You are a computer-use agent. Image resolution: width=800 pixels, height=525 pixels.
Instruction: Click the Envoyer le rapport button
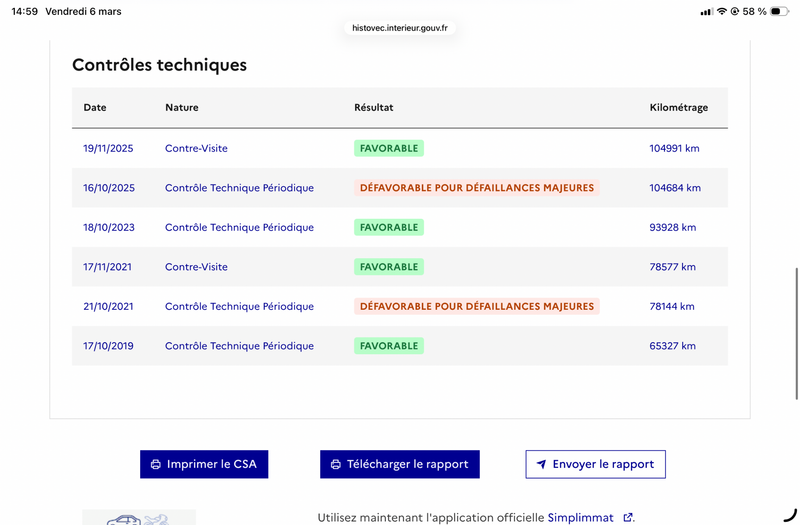595,464
